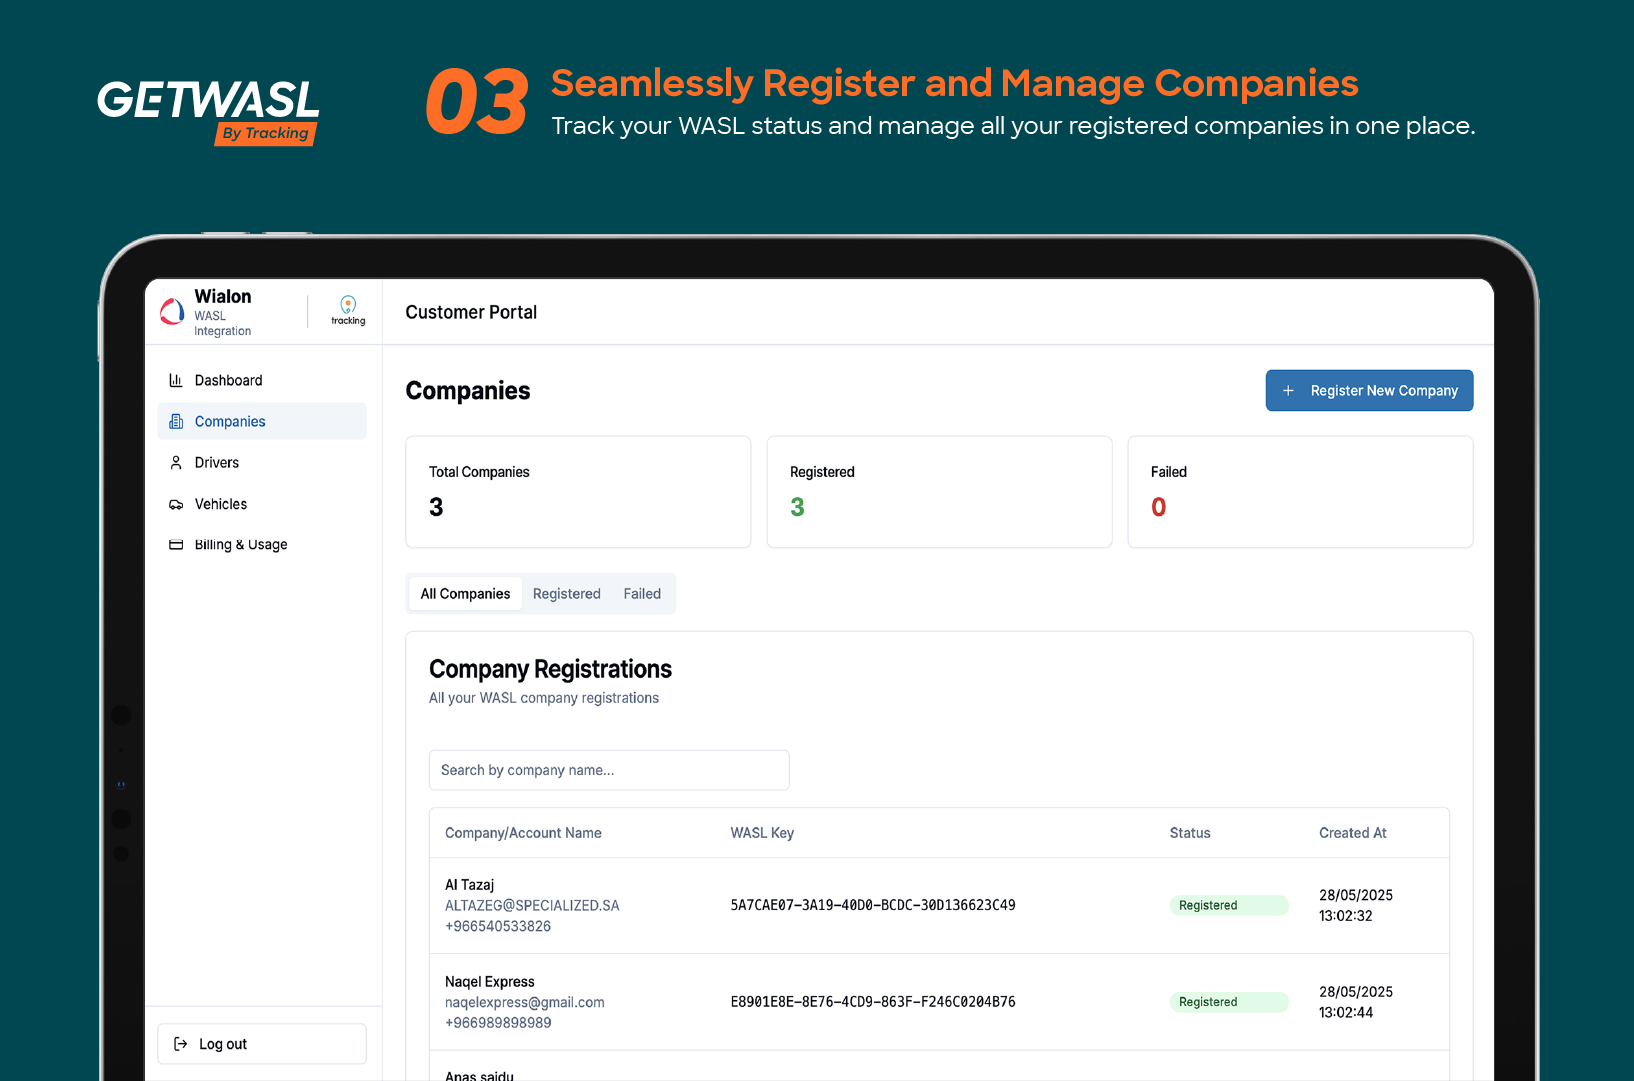Viewport: 1634px width, 1081px height.
Task: Click the Status column header
Action: 1190,833
